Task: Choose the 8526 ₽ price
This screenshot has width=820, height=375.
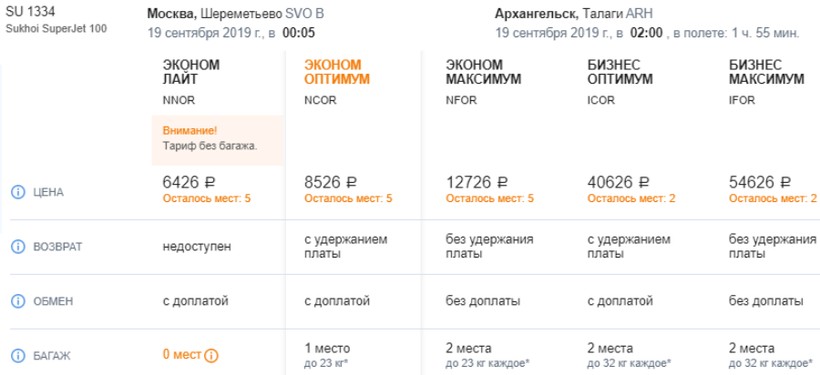Action: pos(331,183)
